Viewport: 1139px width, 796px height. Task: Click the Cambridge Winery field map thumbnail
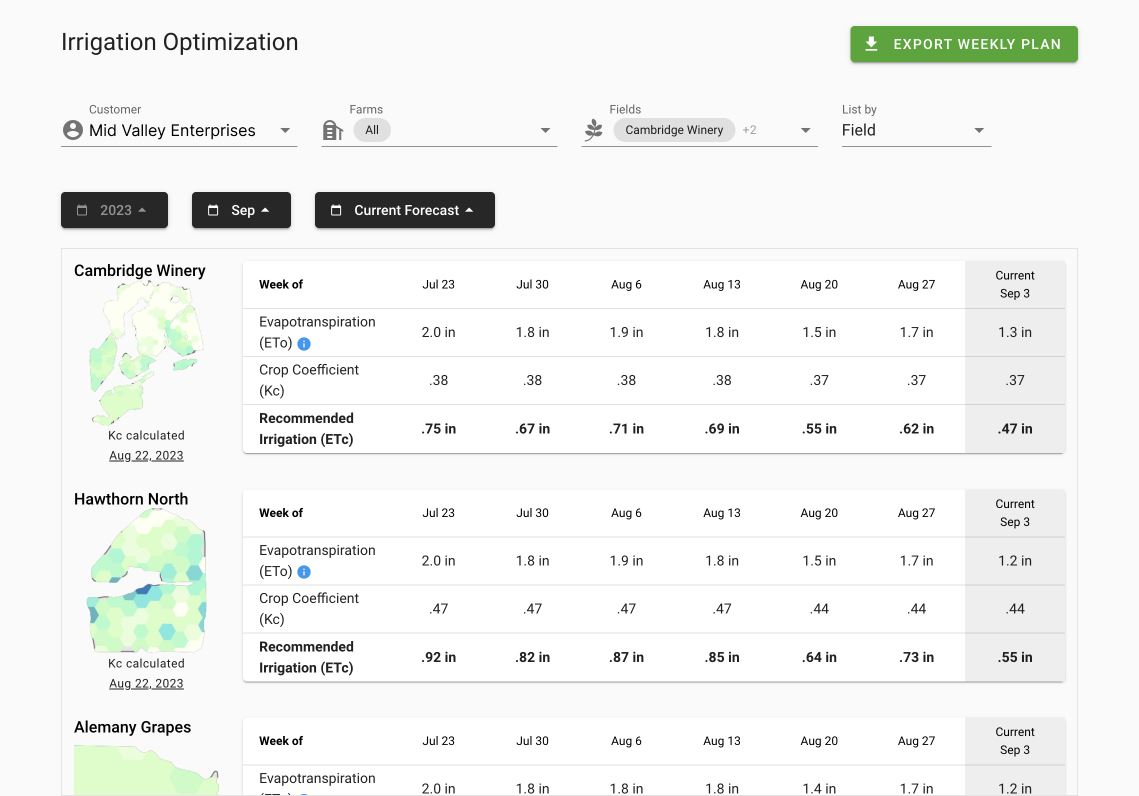pyautogui.click(x=146, y=353)
